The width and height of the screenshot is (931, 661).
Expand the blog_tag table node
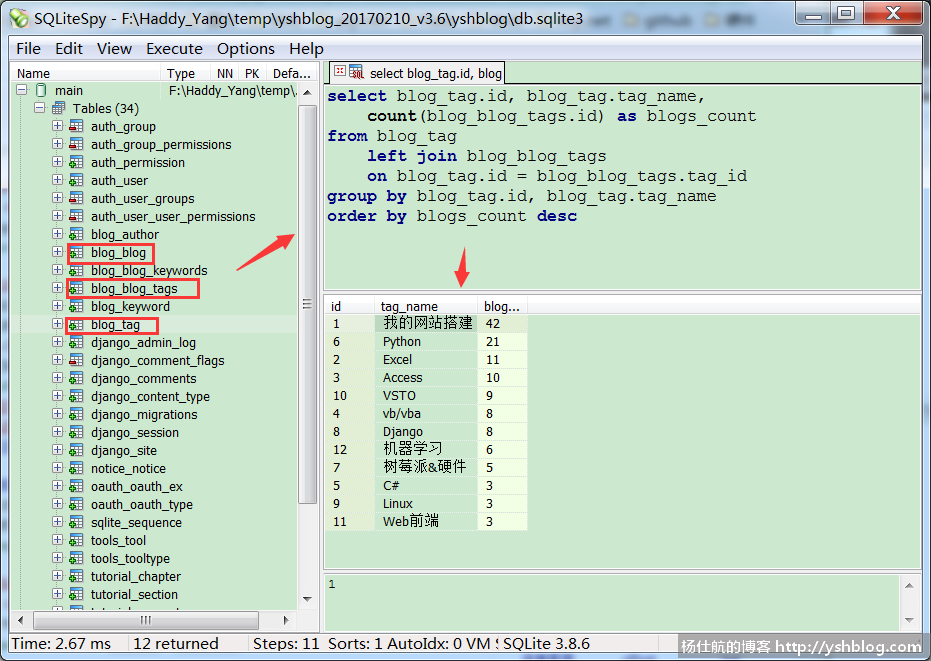coord(58,324)
